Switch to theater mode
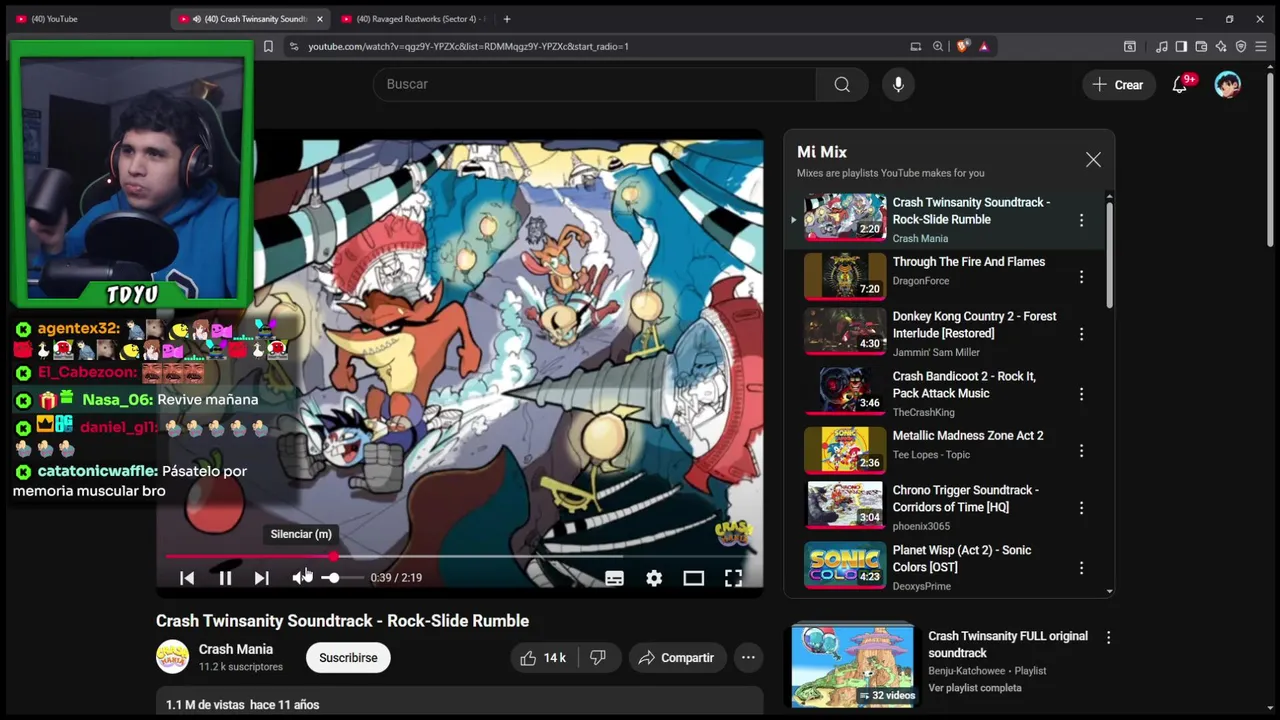The image size is (1280, 720). click(693, 578)
